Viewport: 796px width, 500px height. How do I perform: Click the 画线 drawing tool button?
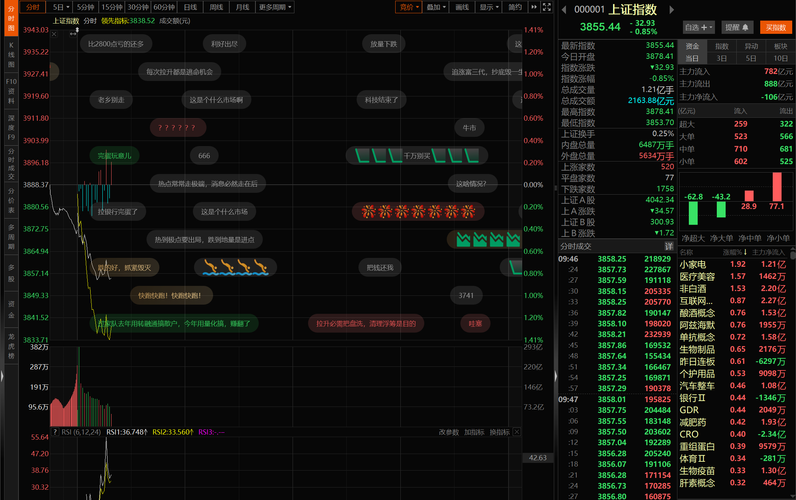(462, 7)
